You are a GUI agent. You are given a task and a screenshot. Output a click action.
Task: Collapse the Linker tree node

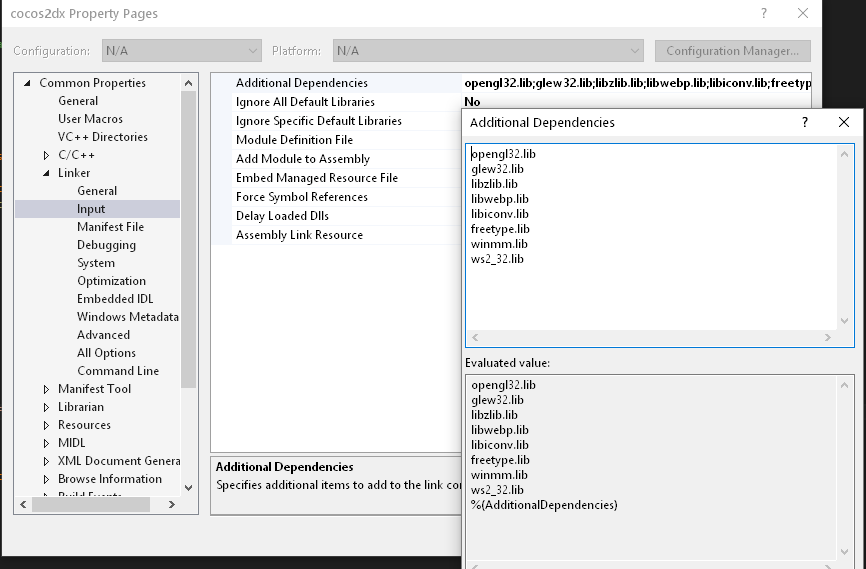pos(46,173)
